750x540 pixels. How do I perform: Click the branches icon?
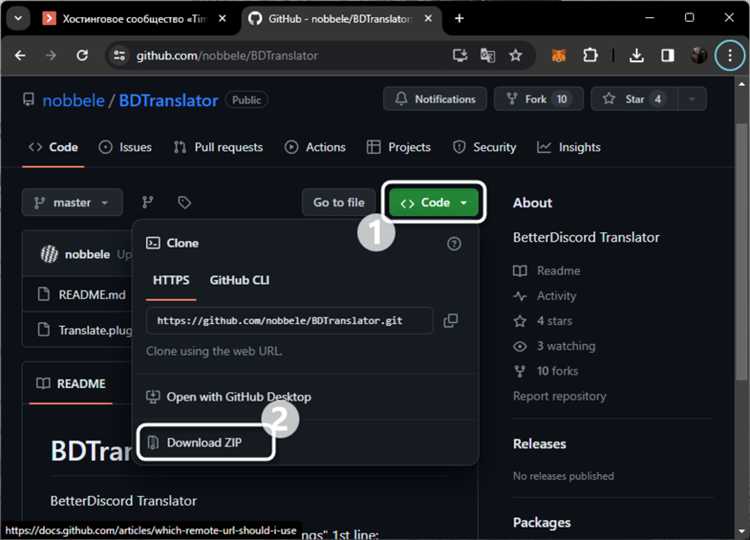(147, 202)
